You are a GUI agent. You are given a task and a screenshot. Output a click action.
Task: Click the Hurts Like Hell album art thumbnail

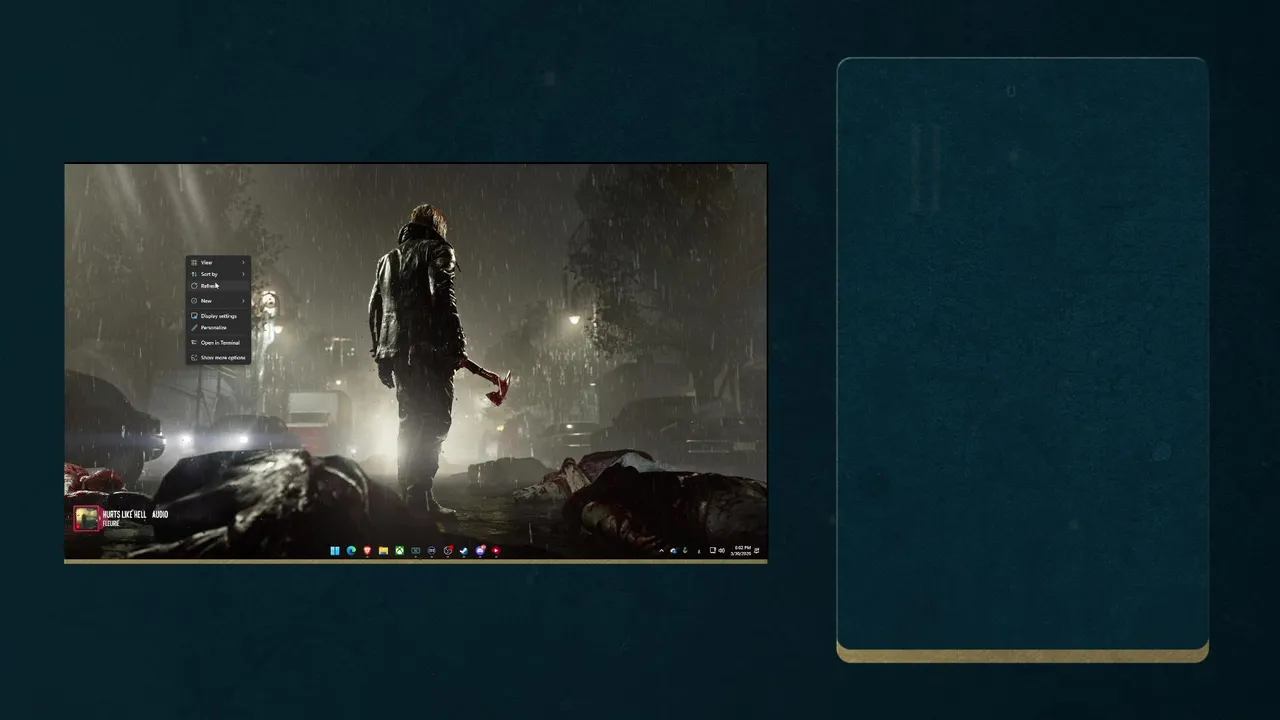86,518
